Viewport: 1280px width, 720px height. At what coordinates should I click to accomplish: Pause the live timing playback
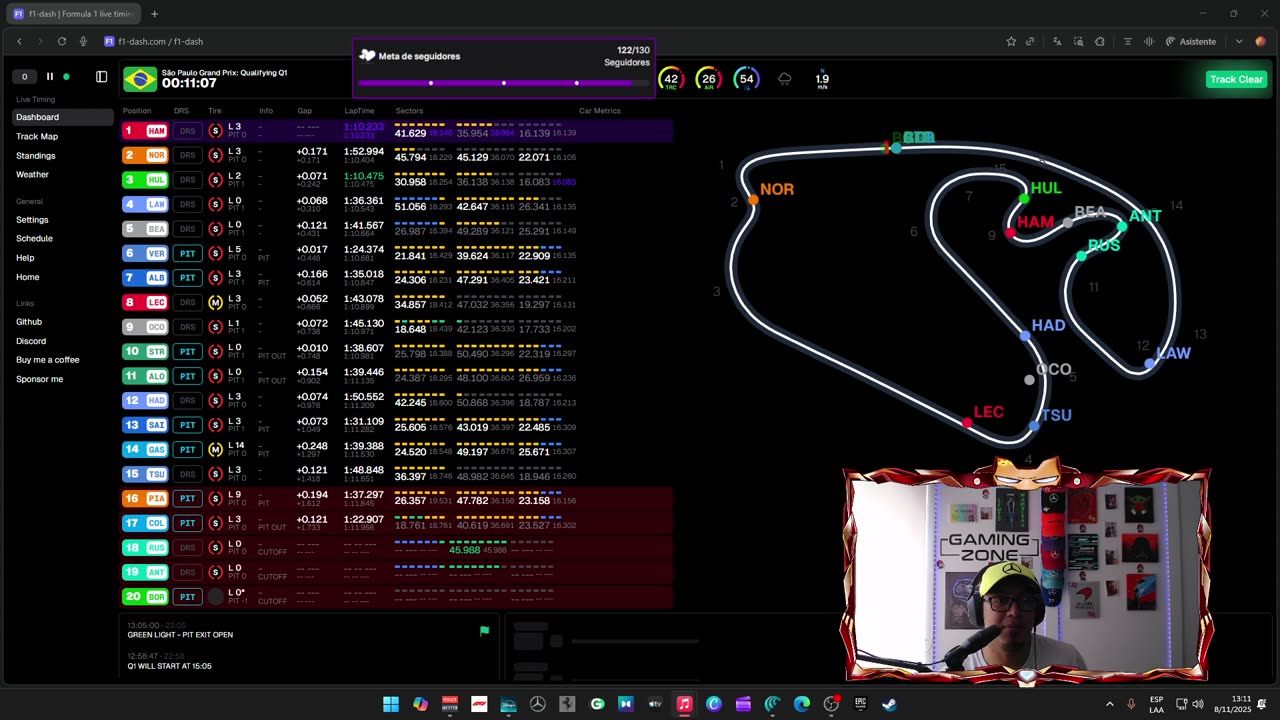(x=49, y=77)
